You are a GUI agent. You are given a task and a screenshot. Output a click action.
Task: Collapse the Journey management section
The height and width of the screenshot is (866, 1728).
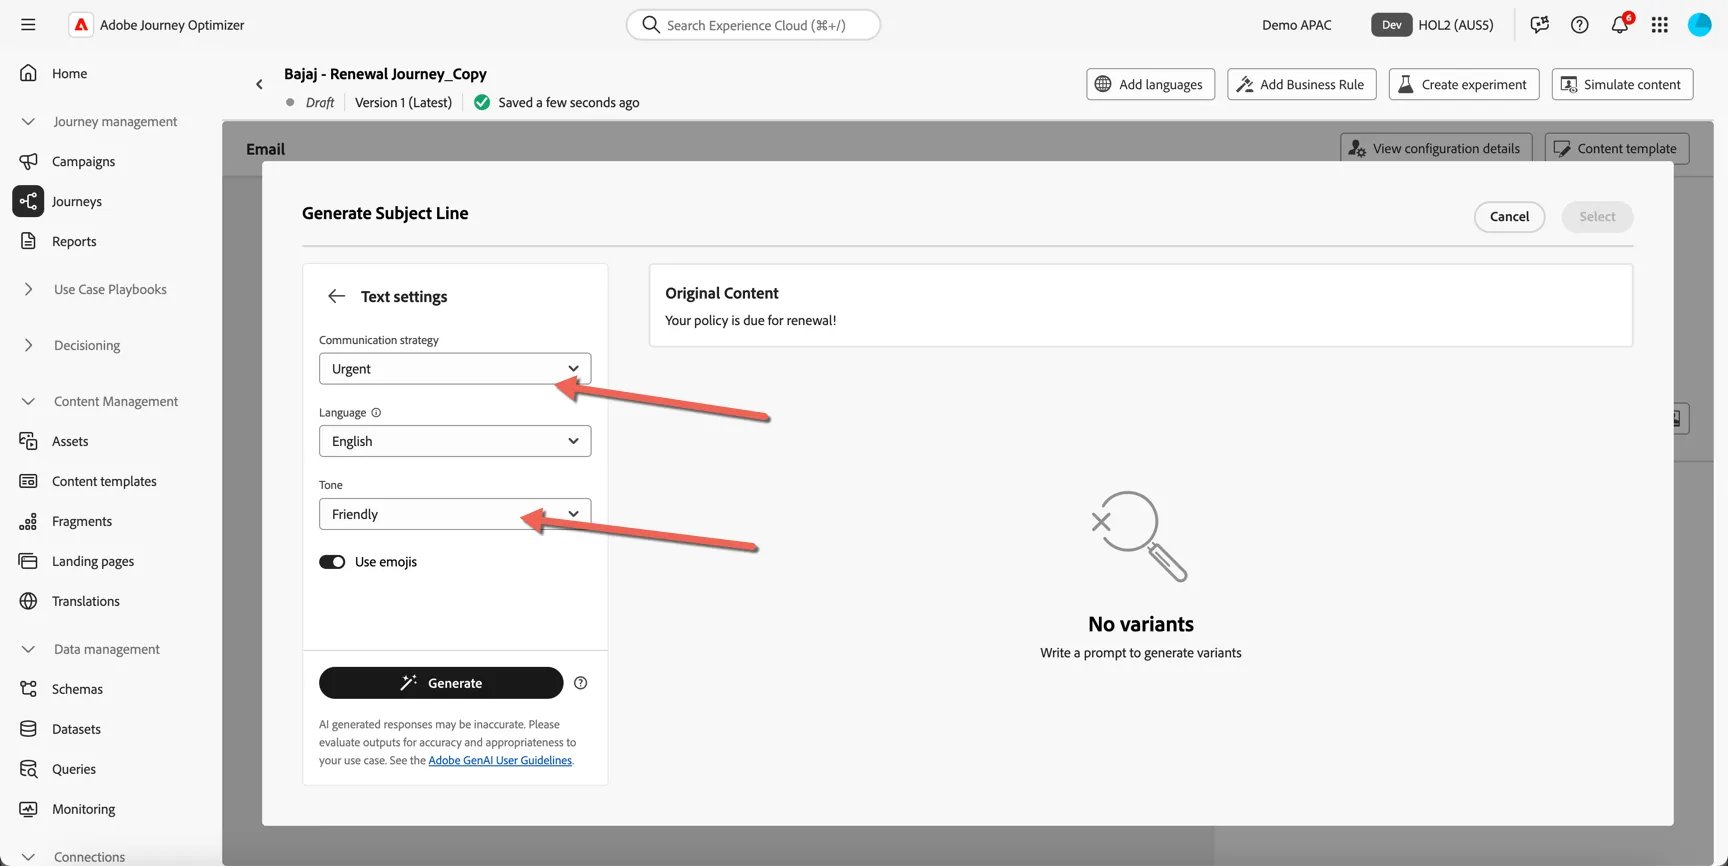28,122
